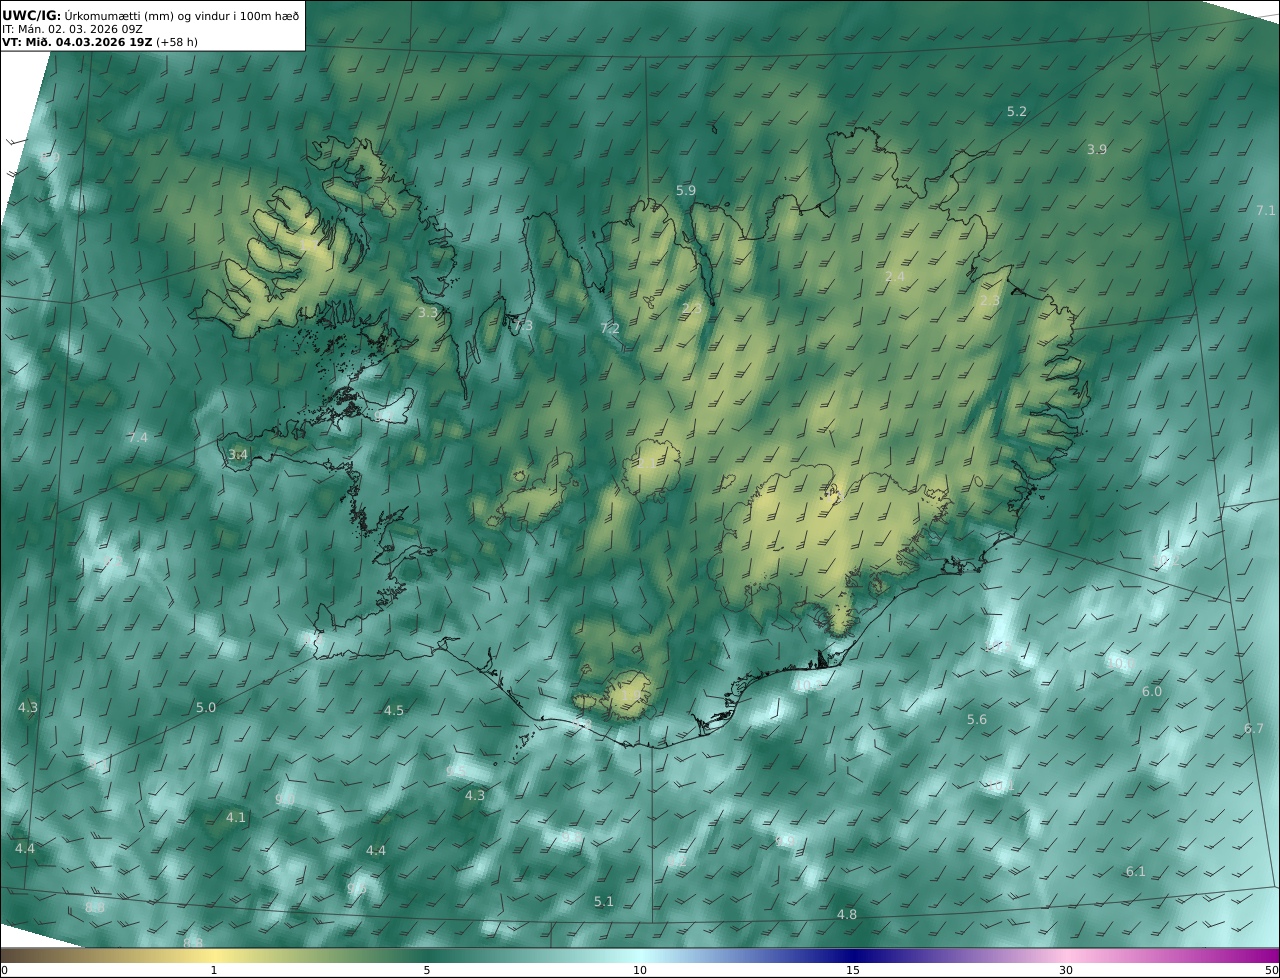Click the colorbar tick label 10
Screen dimensions: 1280x978
point(640,970)
